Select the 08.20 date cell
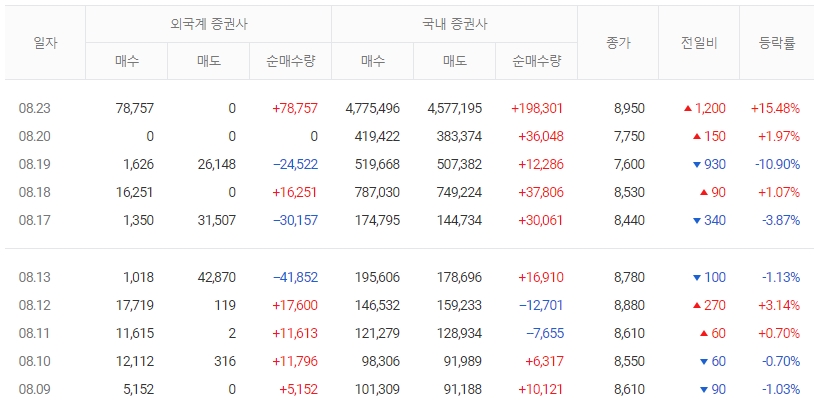 click(x=35, y=136)
